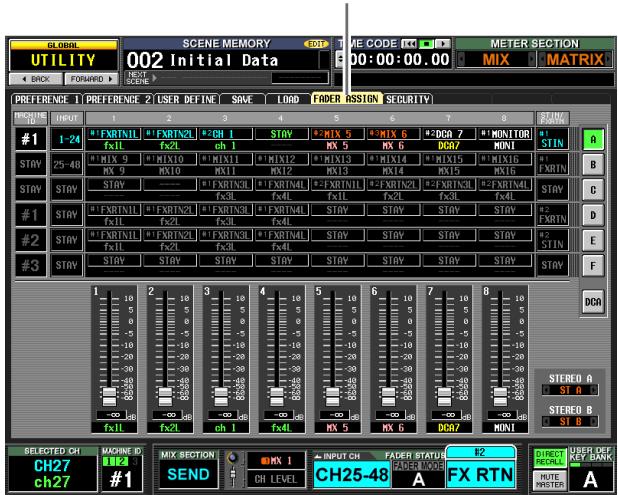This screenshot has height=495, width=618.
Task: Click the fader 8 handle labeled MONI
Action: pos(501,396)
